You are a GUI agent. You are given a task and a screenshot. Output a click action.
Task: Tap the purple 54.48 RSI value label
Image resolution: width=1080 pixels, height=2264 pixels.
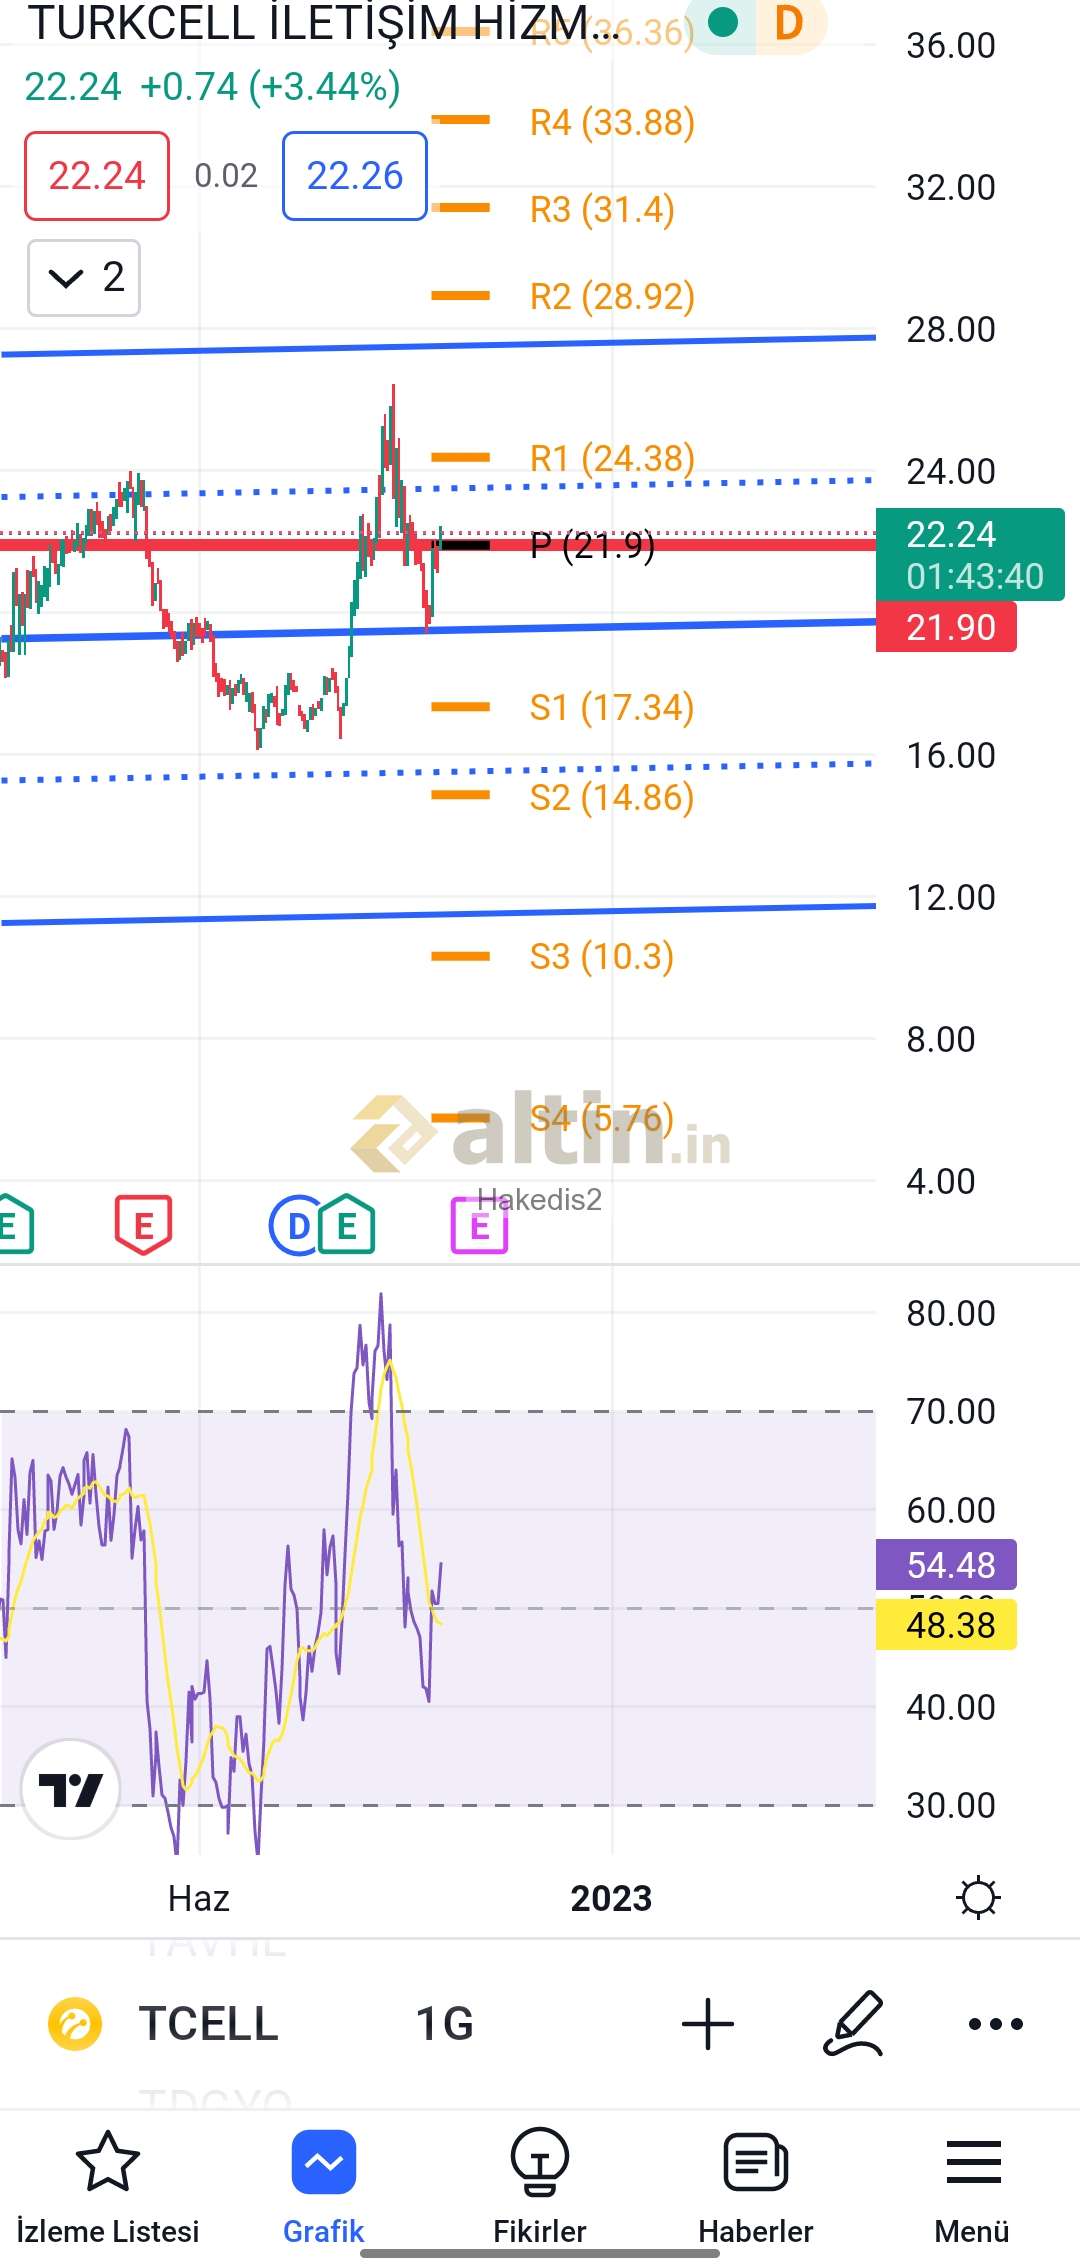946,1564
